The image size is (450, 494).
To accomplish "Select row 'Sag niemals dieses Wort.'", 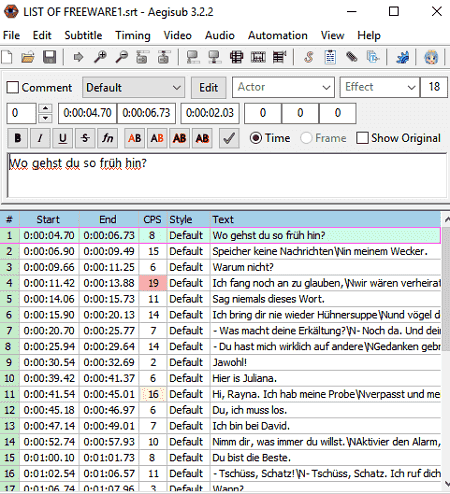I will click(x=220, y=299).
